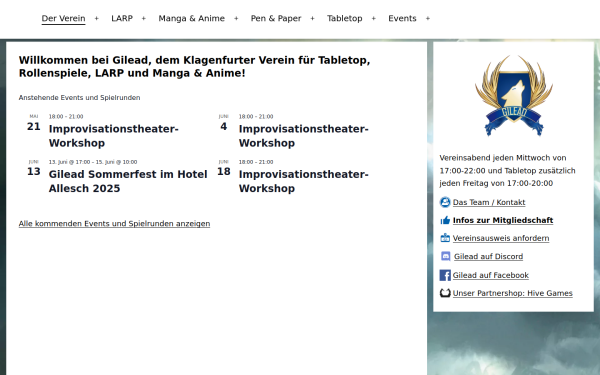Open Vereinsausweis anfordern link
Viewport: 600px width, 375px height.
(x=501, y=238)
